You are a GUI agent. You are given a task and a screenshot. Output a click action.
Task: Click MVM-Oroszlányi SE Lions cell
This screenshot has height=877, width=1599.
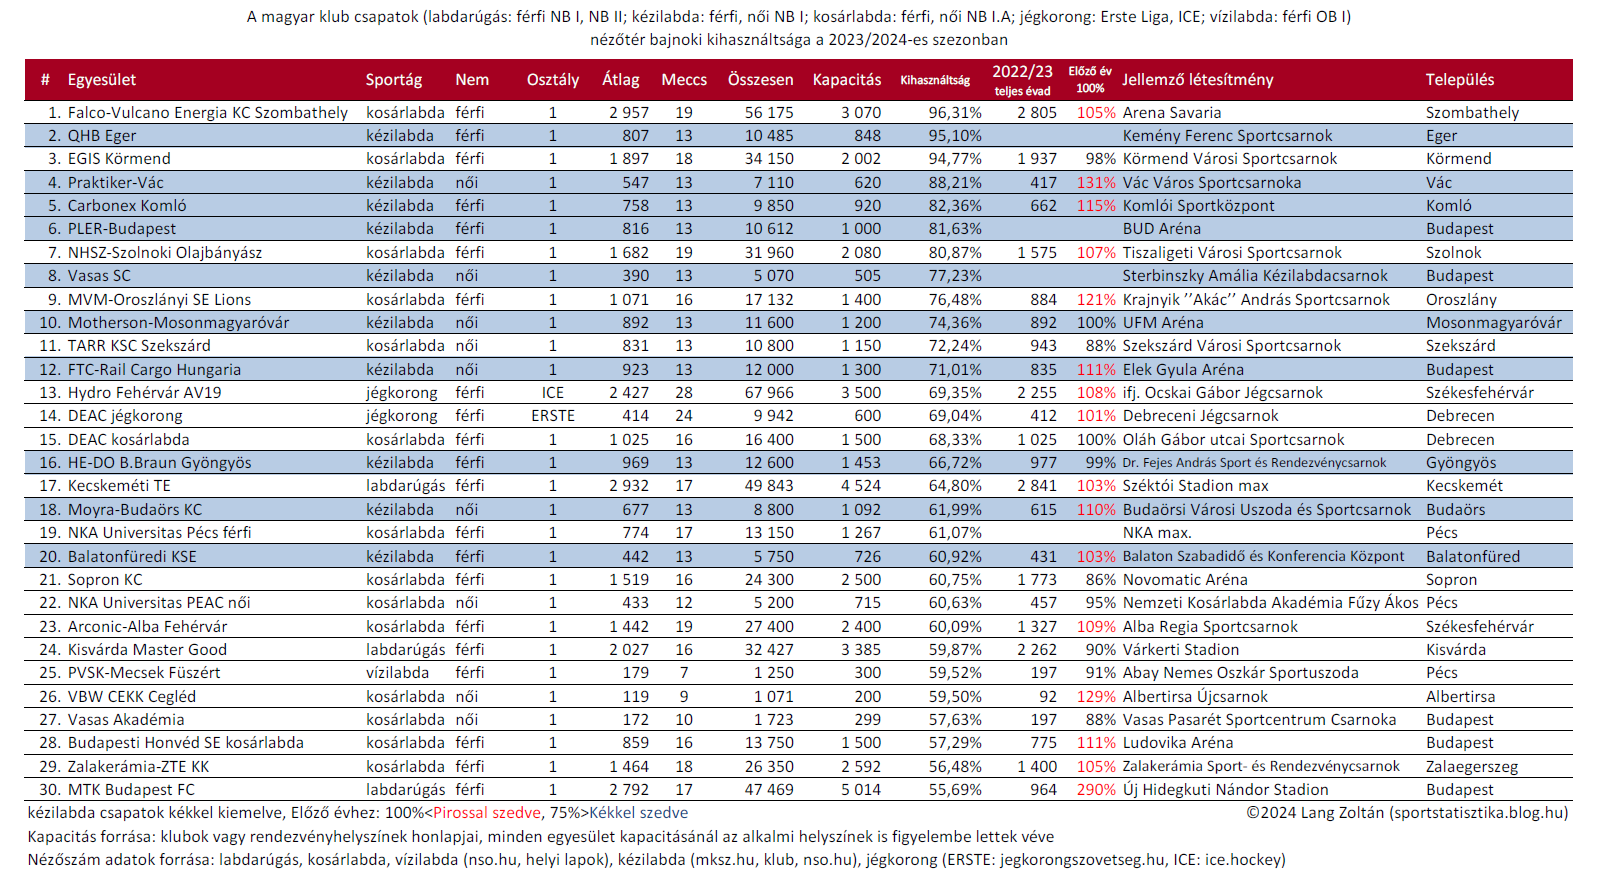[159, 300]
